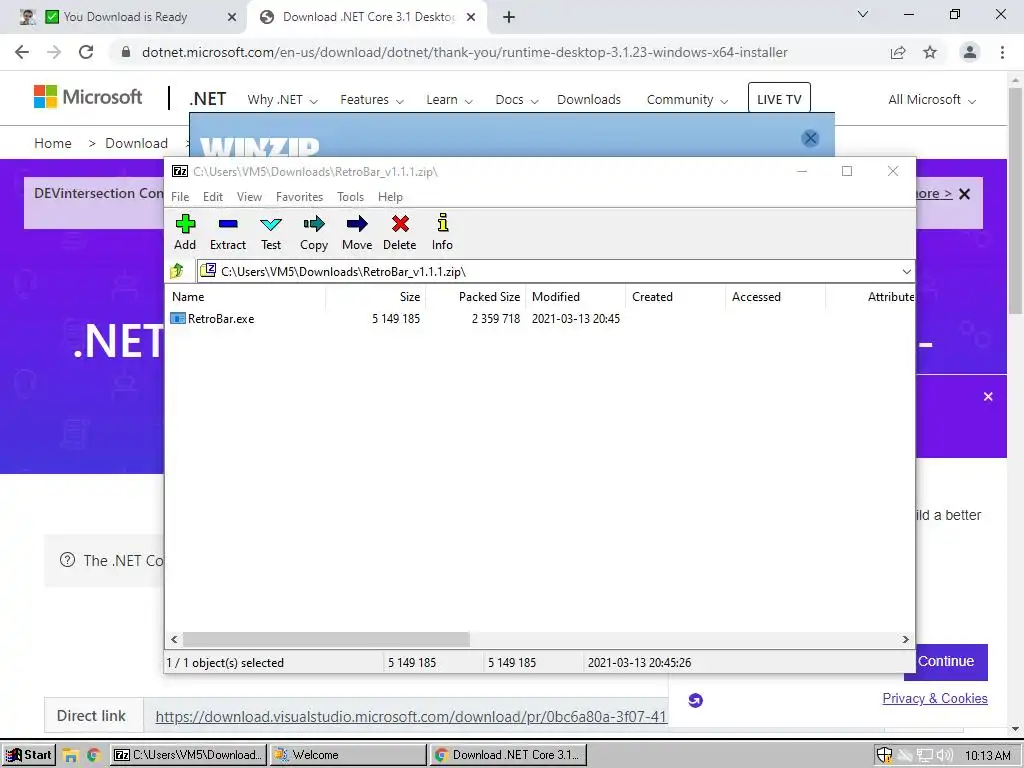Click the 7-Zip horizontal scrollbar thumb
Viewport: 1024px width, 768px height.
[326, 639]
